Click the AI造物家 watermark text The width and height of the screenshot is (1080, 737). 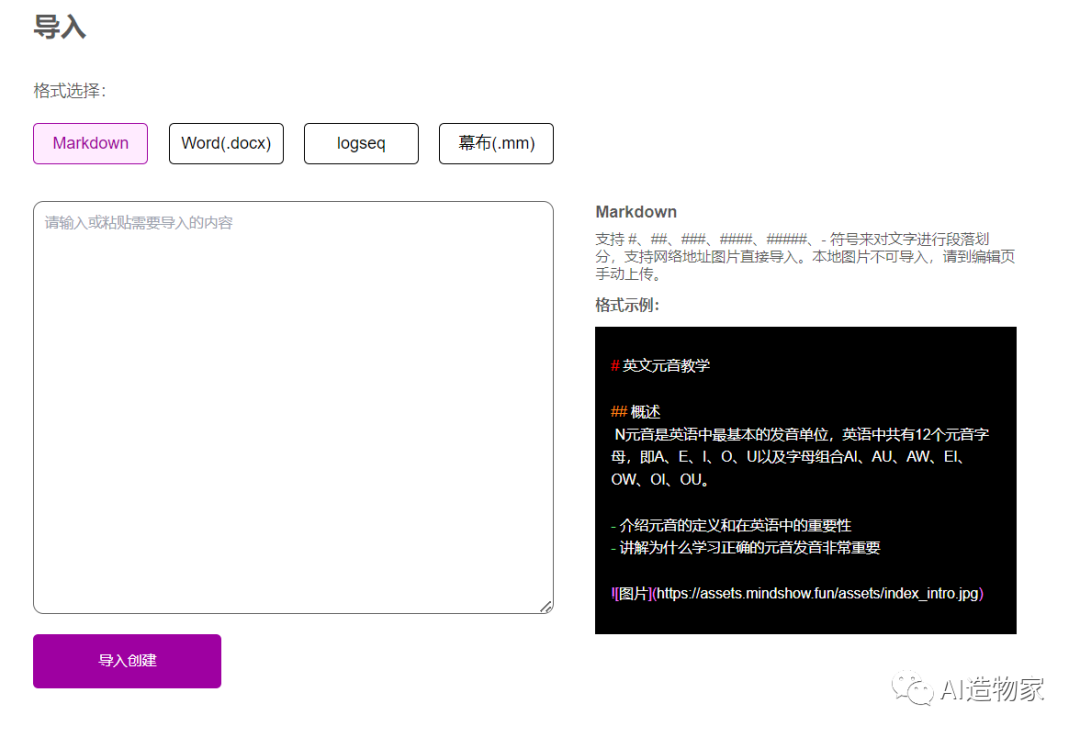pos(992,688)
